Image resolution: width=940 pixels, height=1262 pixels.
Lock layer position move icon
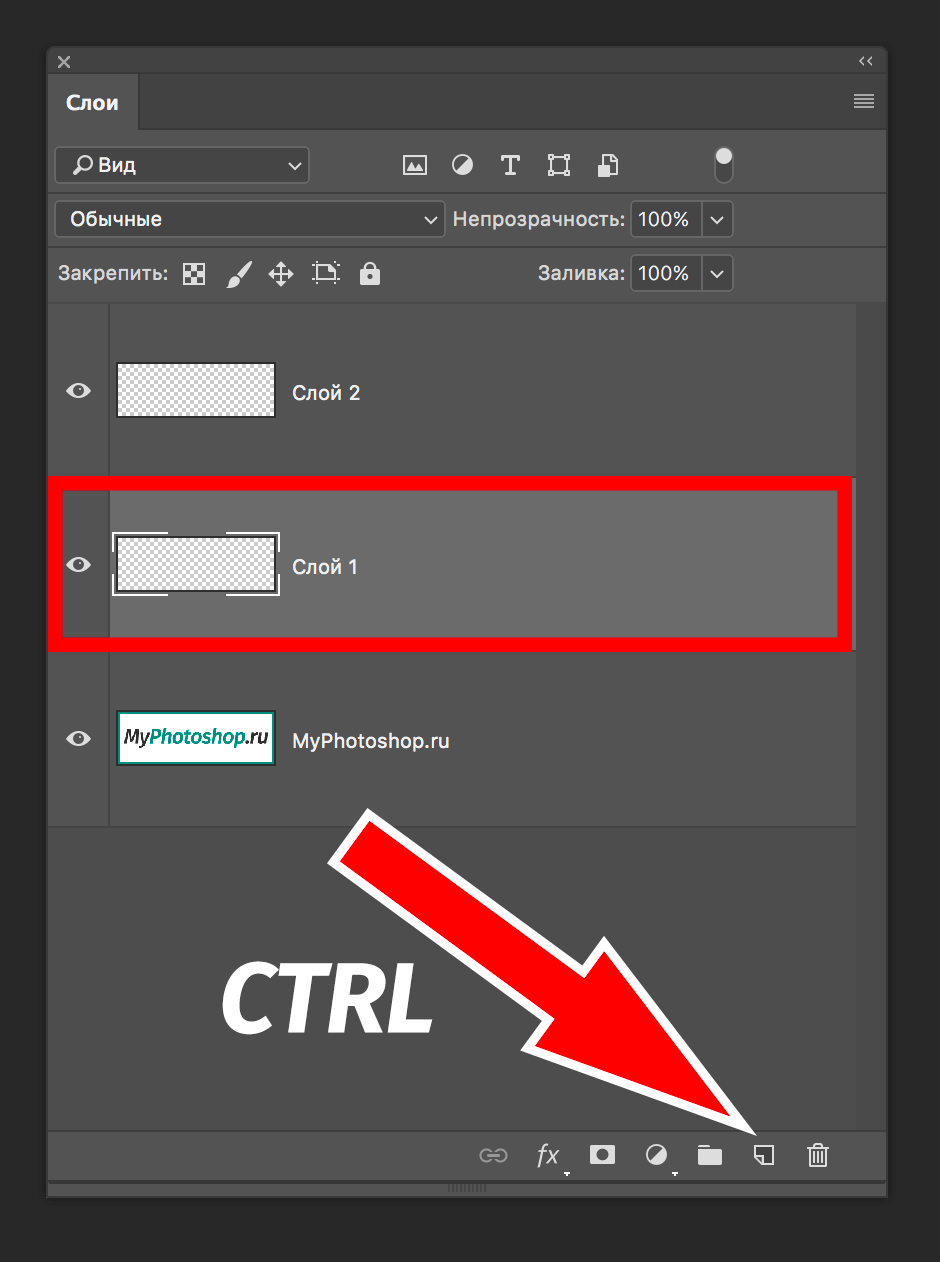click(x=281, y=274)
